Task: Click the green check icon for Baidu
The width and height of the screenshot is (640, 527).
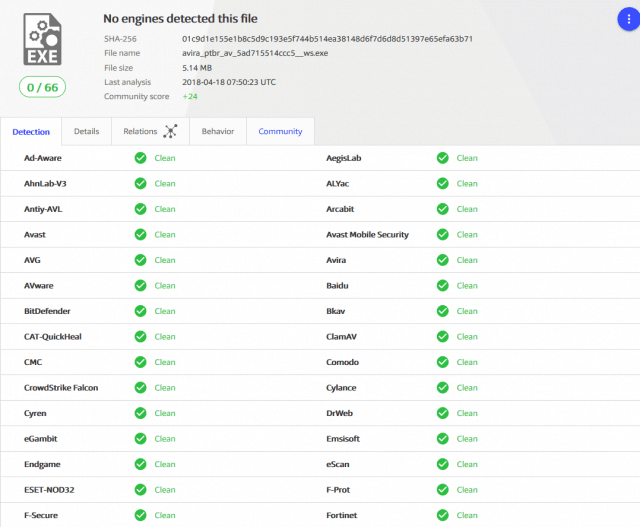Action: pos(442,286)
